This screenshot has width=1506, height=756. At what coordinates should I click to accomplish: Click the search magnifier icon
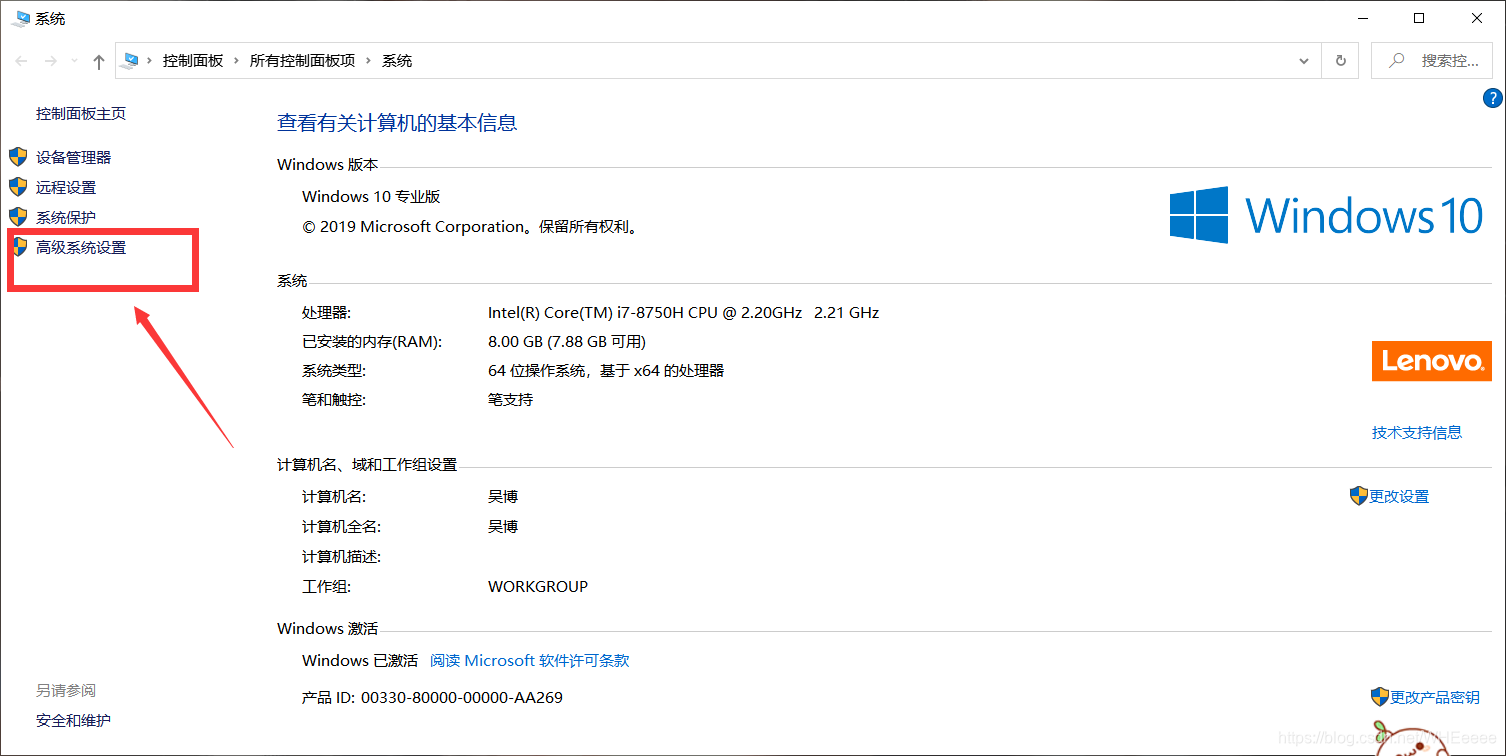click(x=1396, y=60)
